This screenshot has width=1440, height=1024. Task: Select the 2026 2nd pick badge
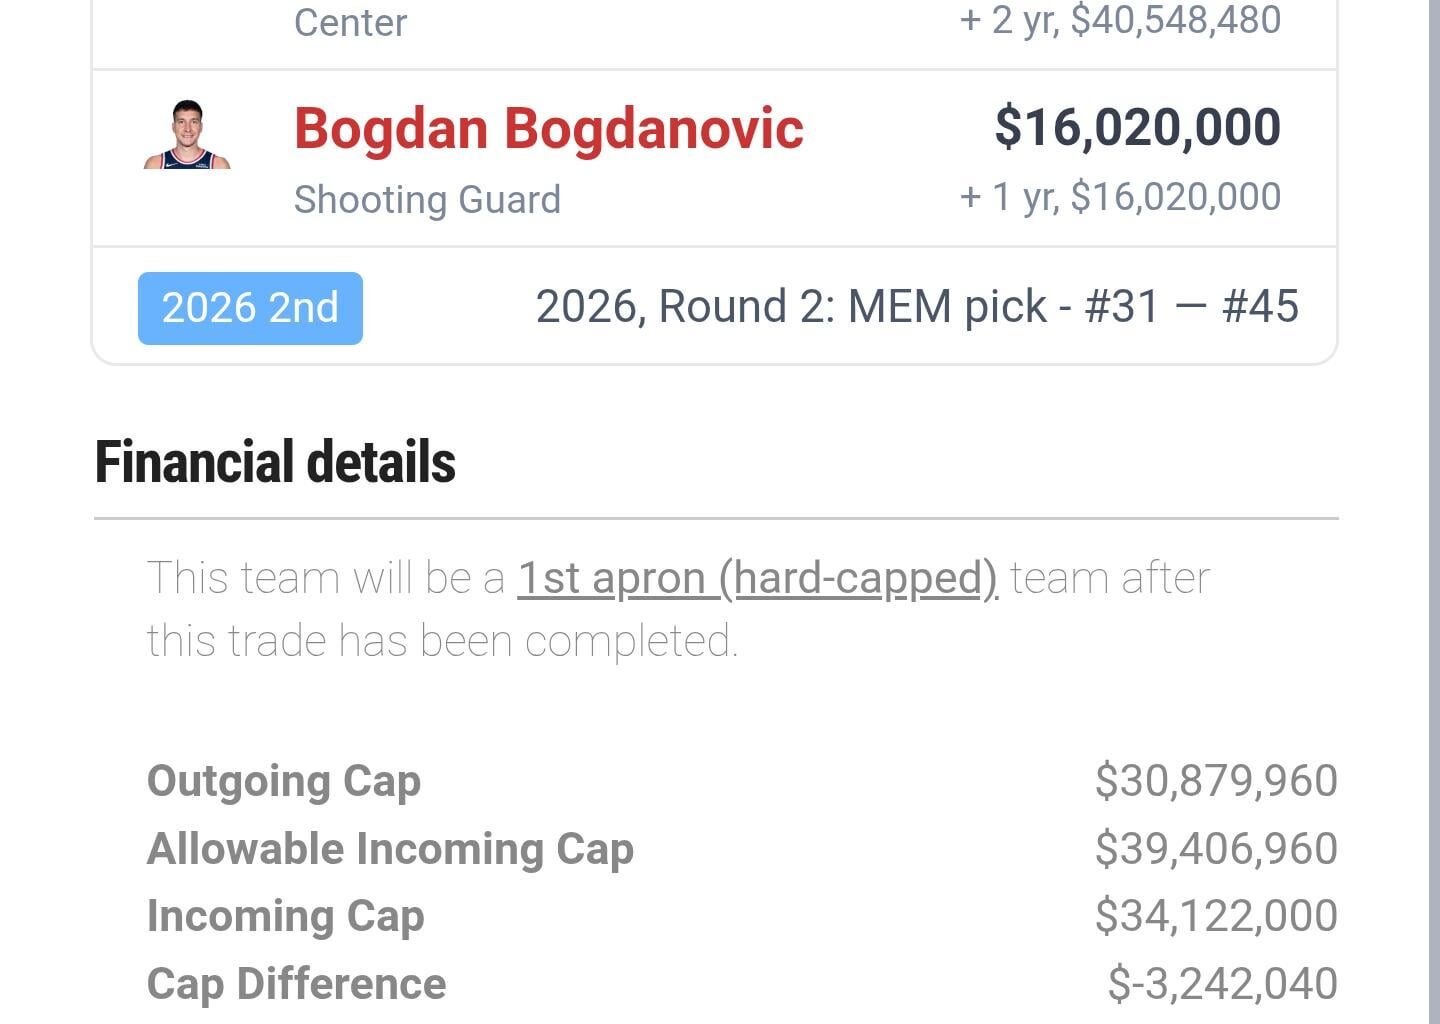coord(249,307)
